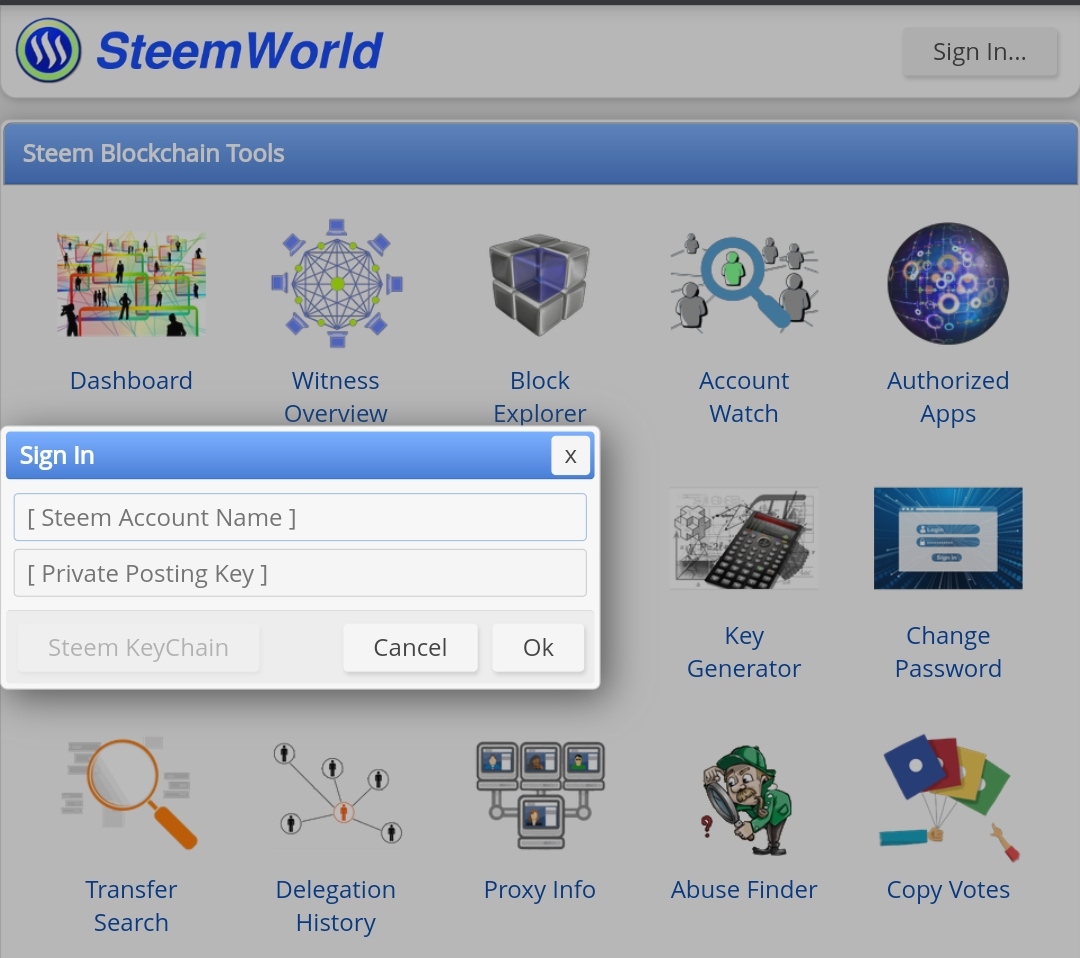Click the Transfer Search label
This screenshot has width=1080, height=958.
(131, 906)
